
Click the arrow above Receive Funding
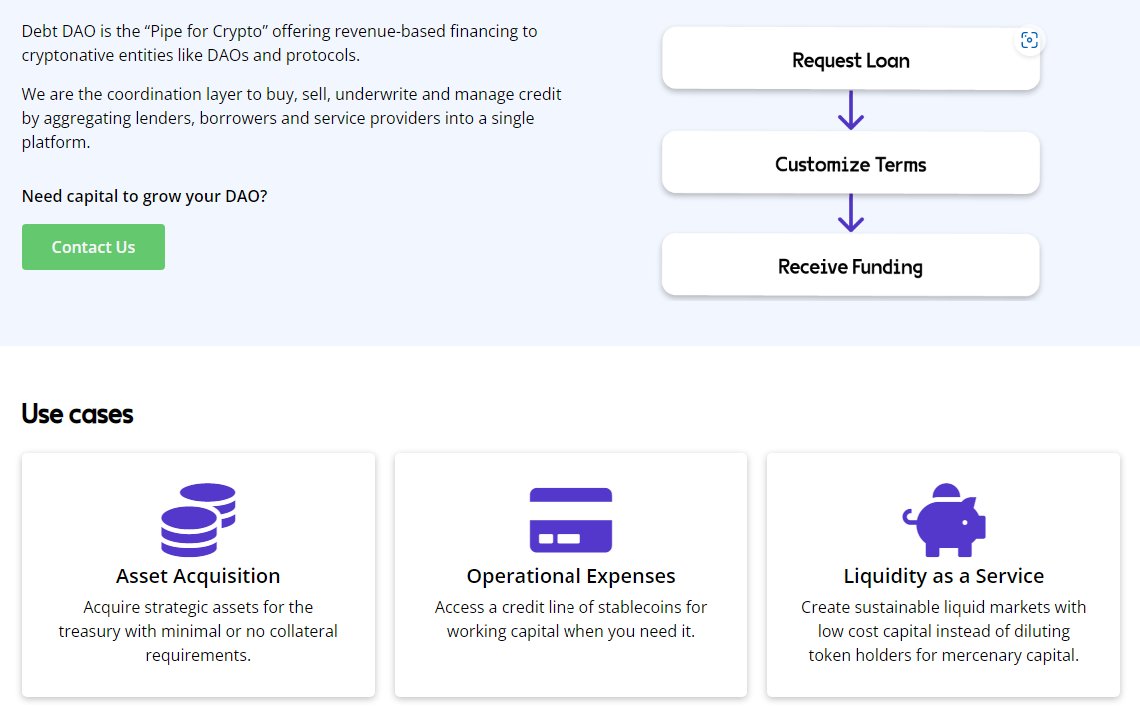pos(850,214)
